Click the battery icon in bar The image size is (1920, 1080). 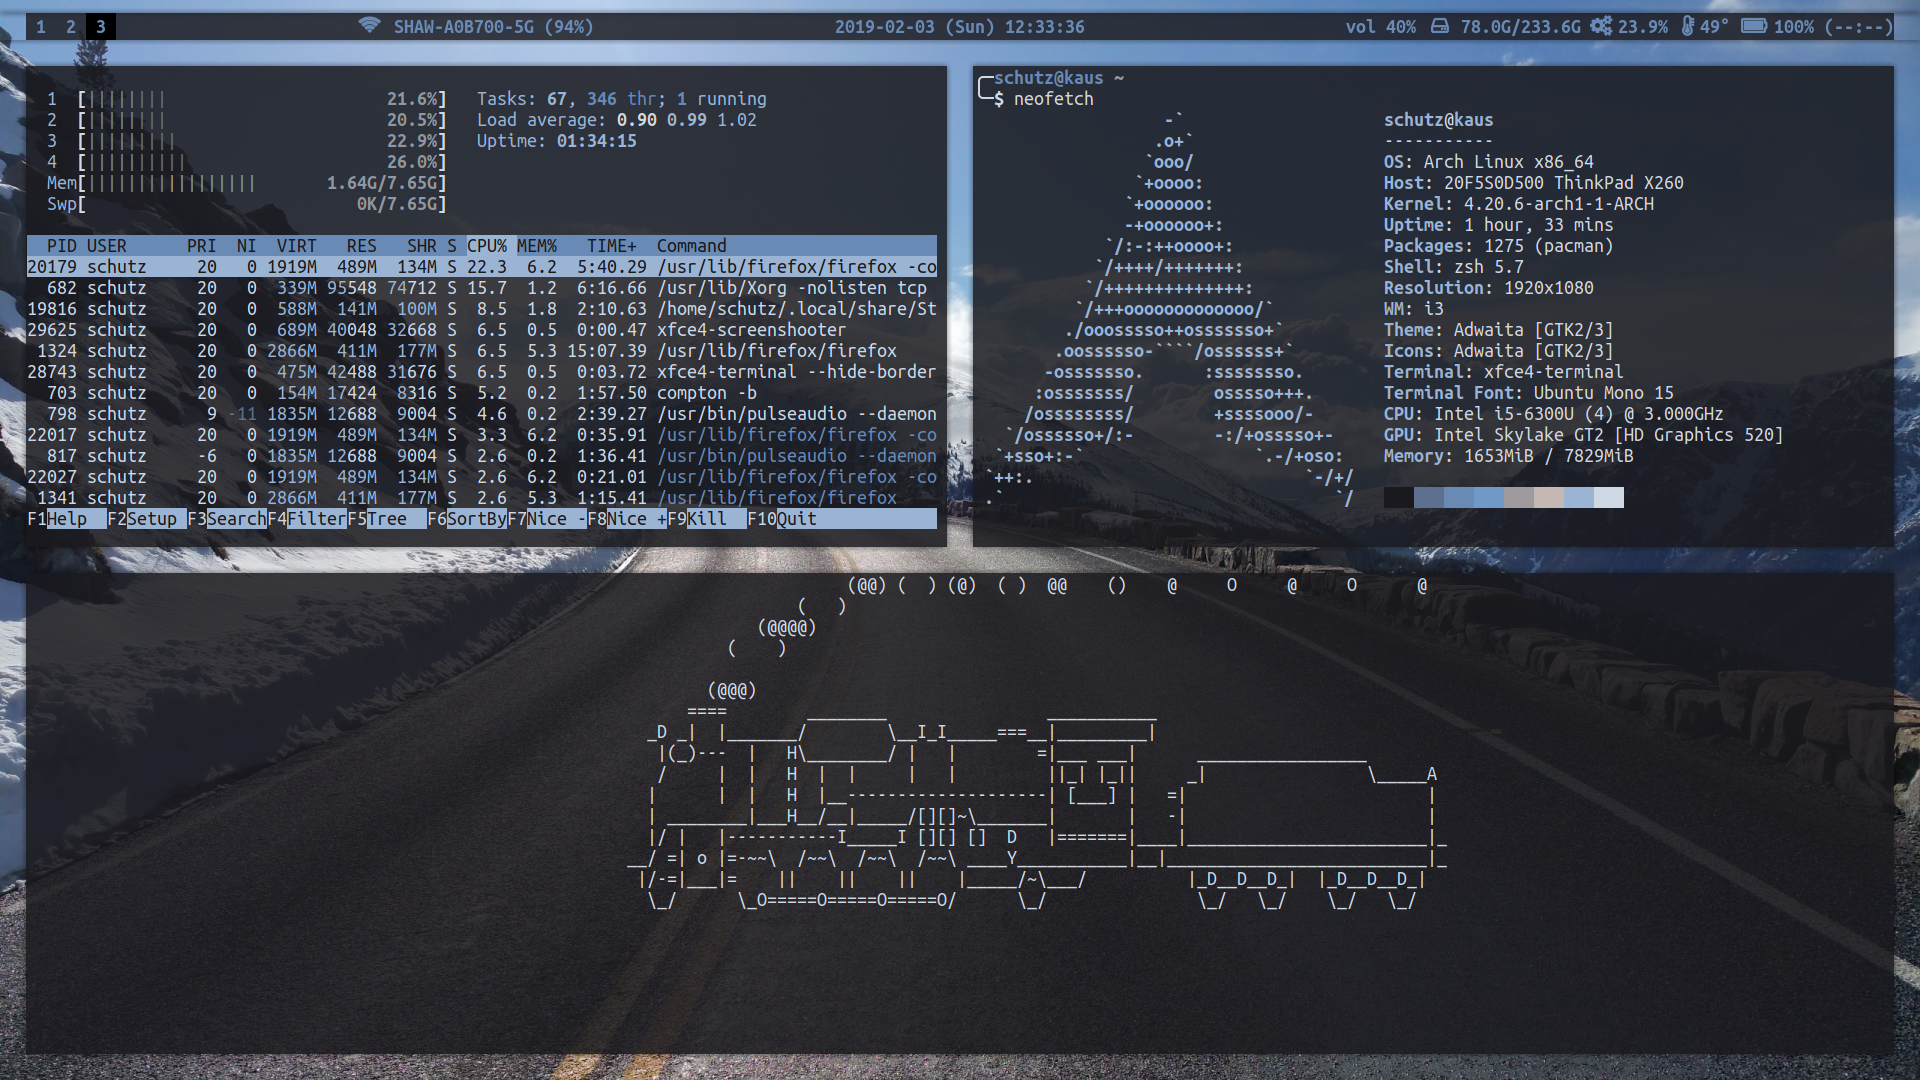point(1754,26)
